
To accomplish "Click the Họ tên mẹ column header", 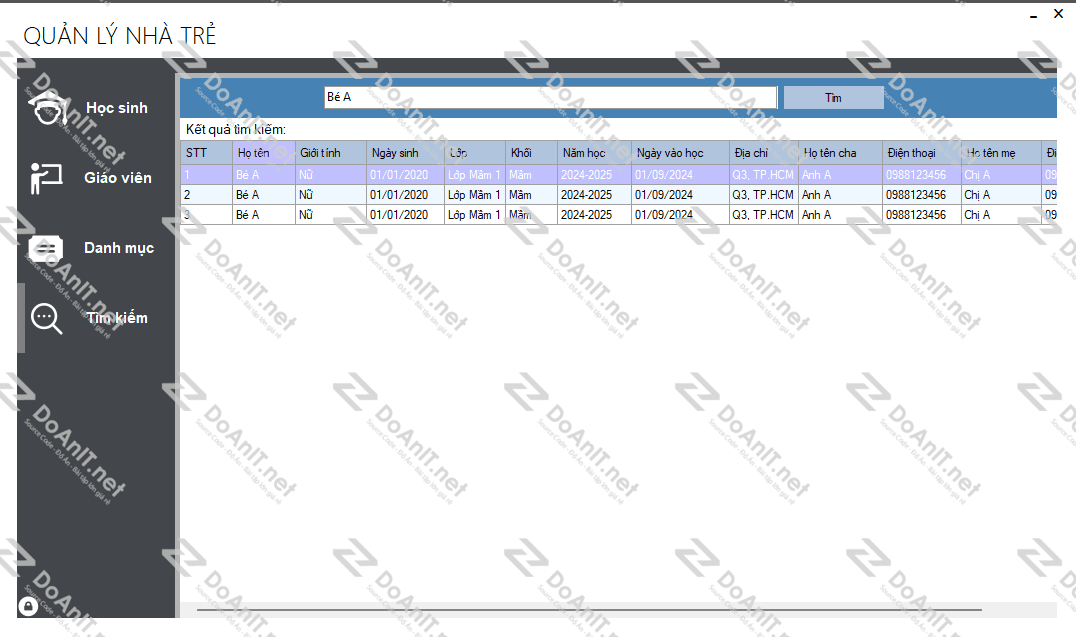I will click(1001, 153).
